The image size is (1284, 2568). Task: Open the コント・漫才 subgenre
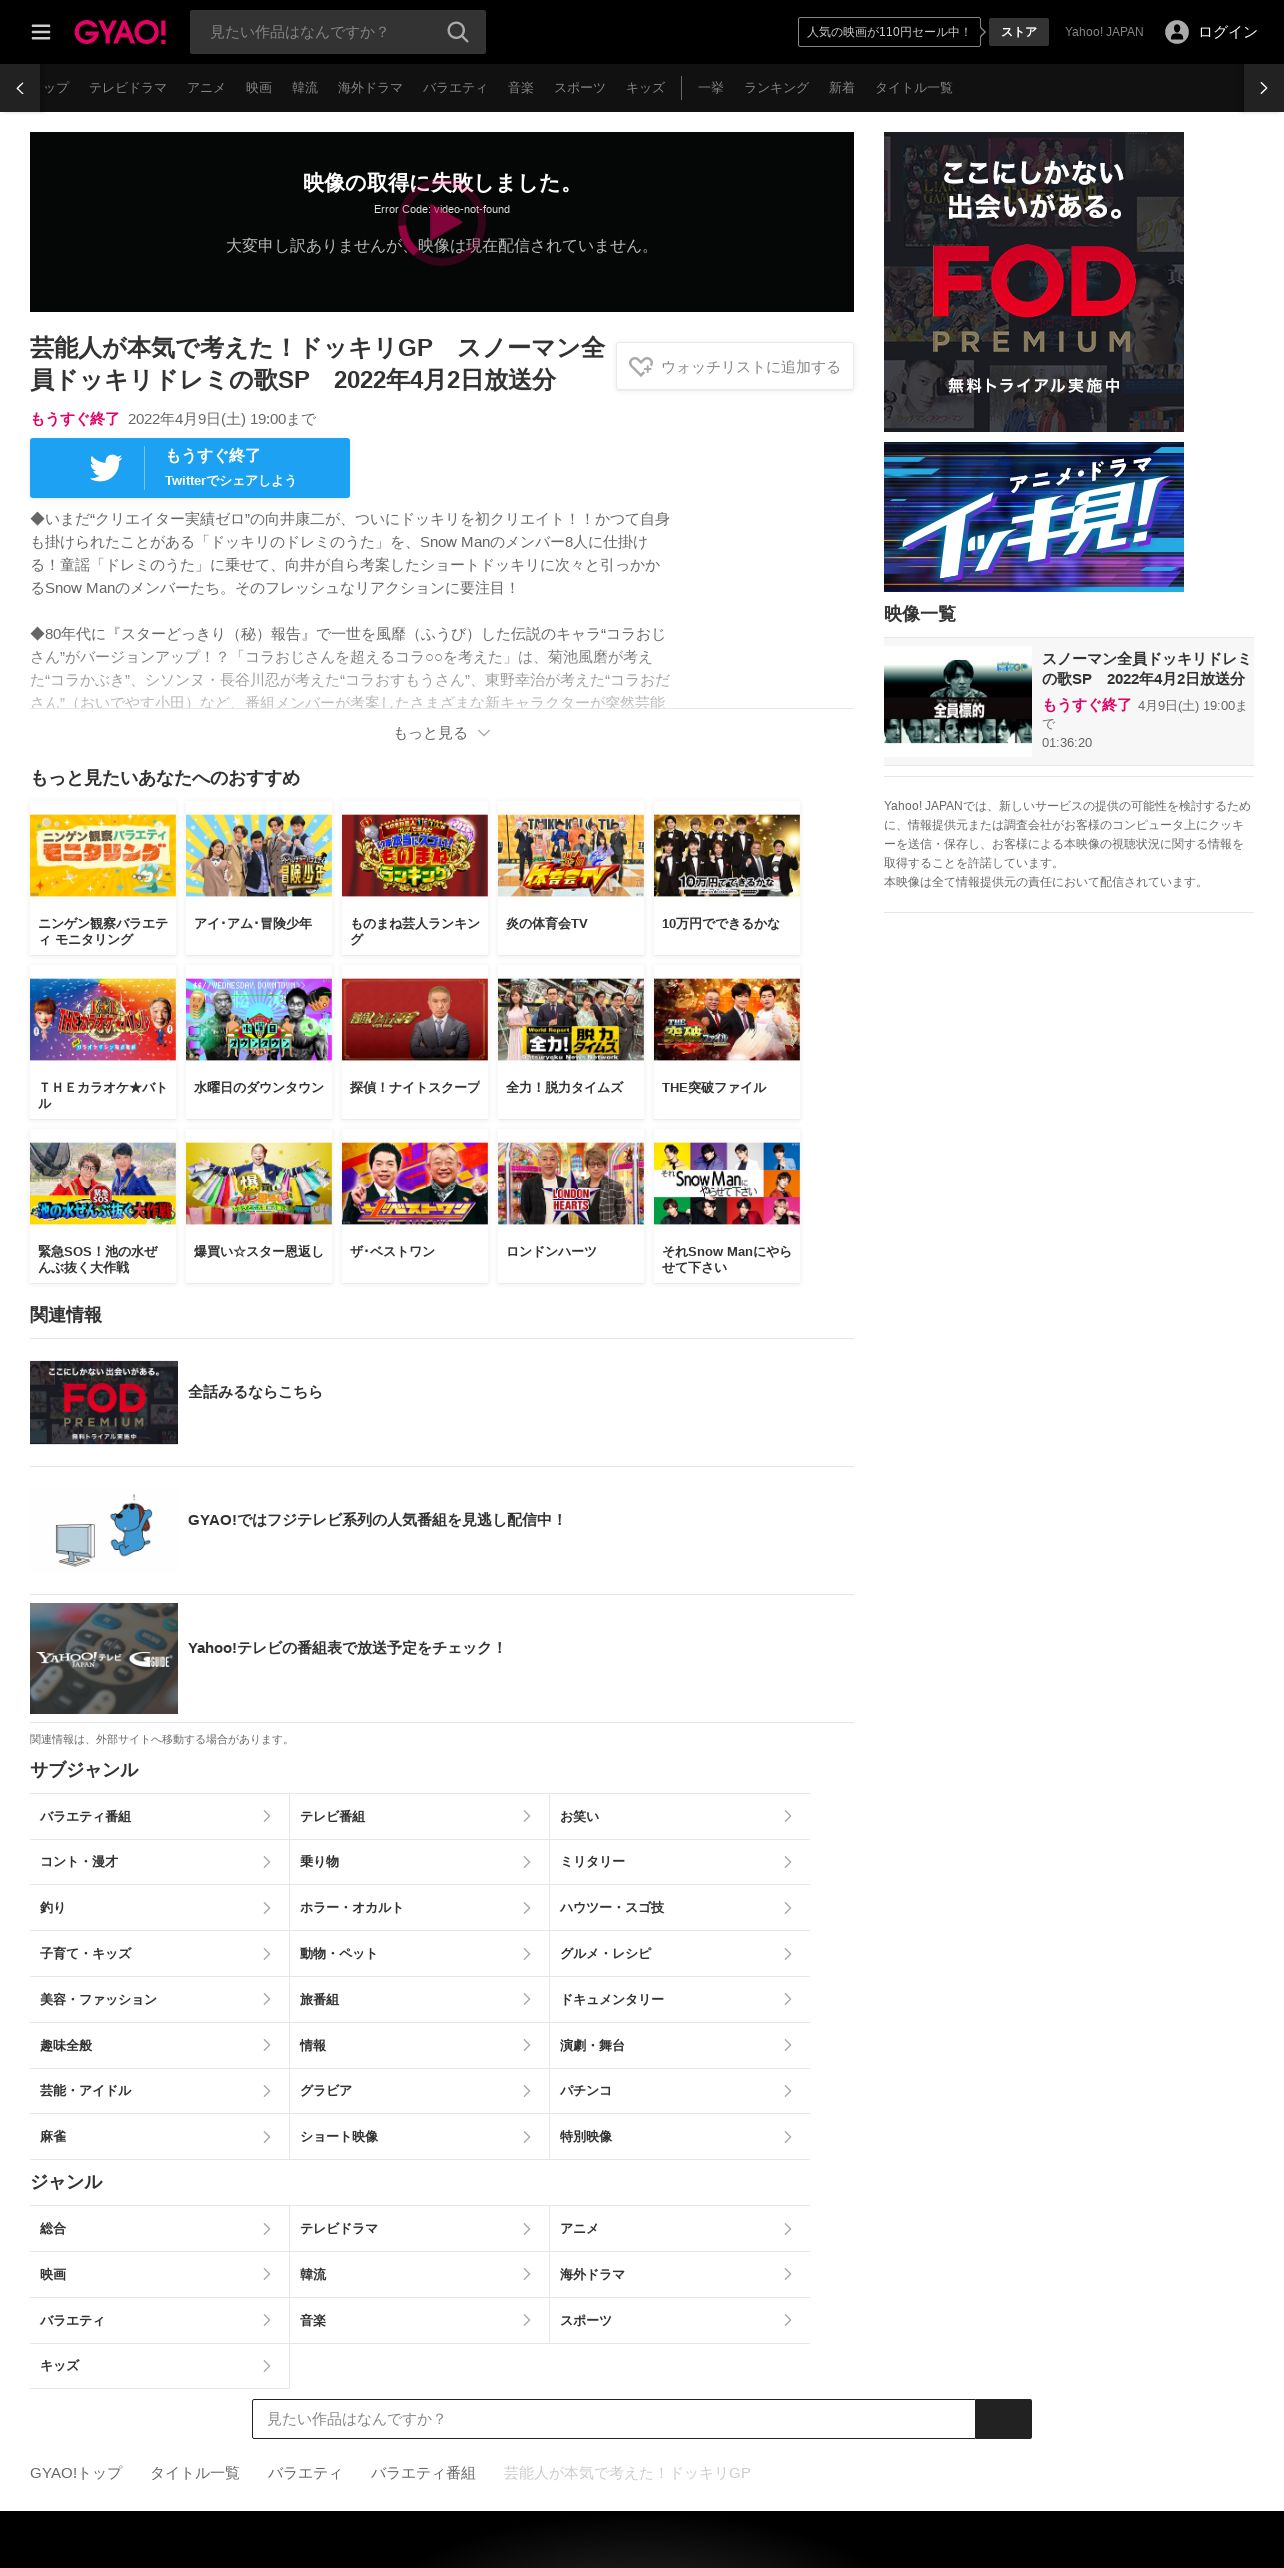pyautogui.click(x=159, y=1862)
